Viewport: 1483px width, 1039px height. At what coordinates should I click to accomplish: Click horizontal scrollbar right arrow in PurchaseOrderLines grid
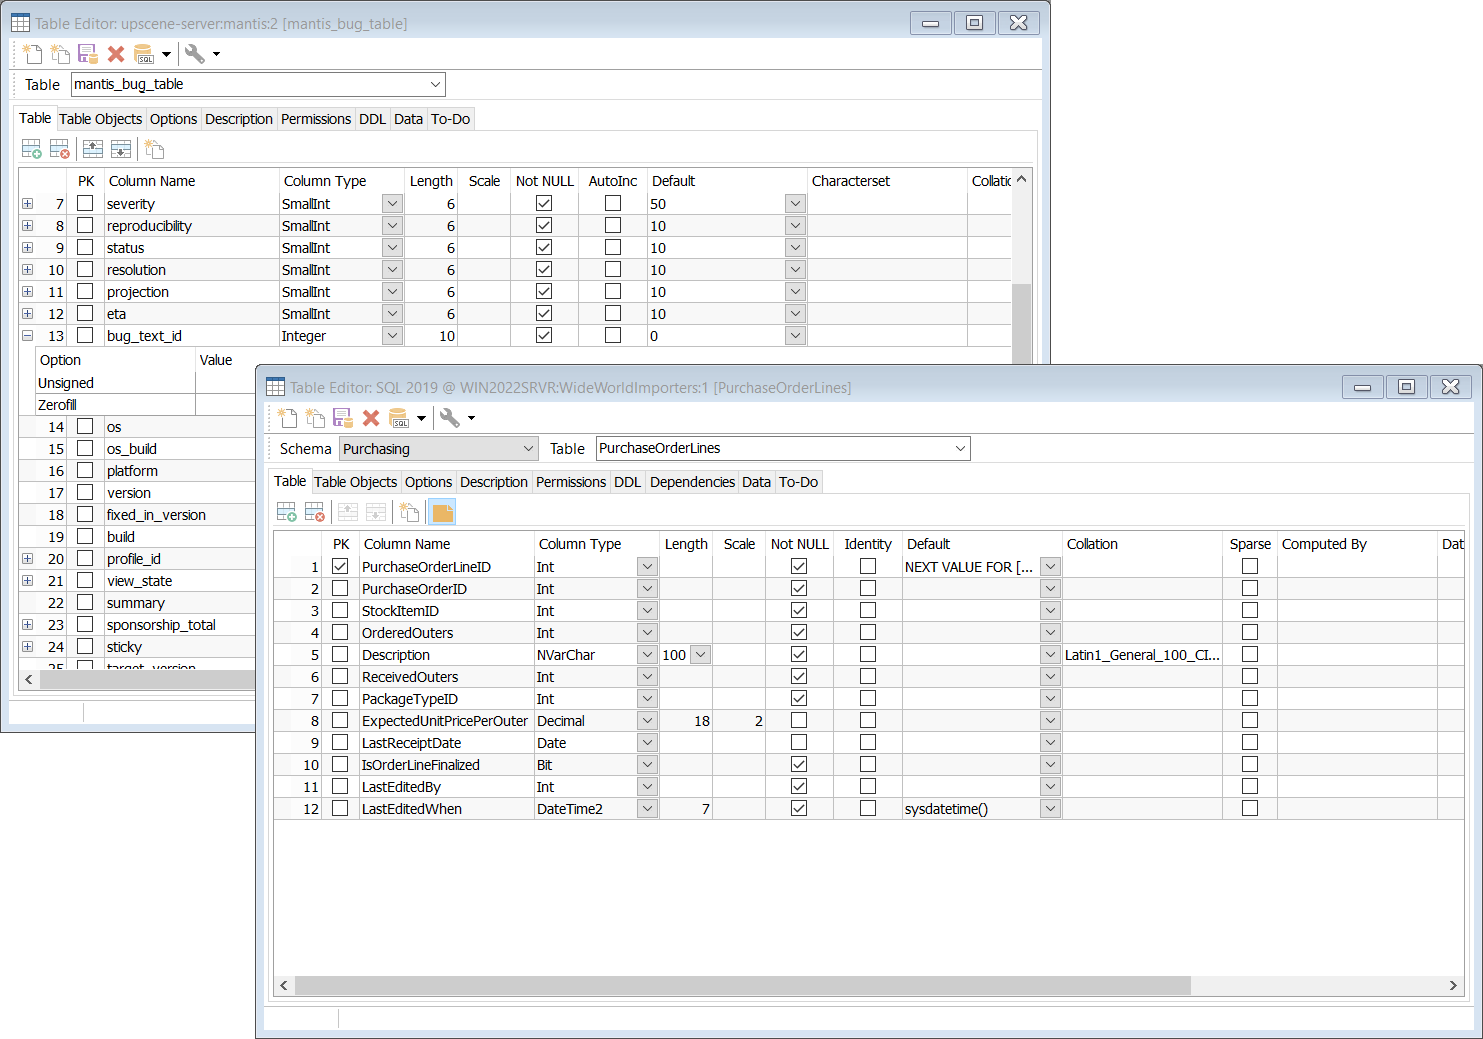pos(1453,986)
